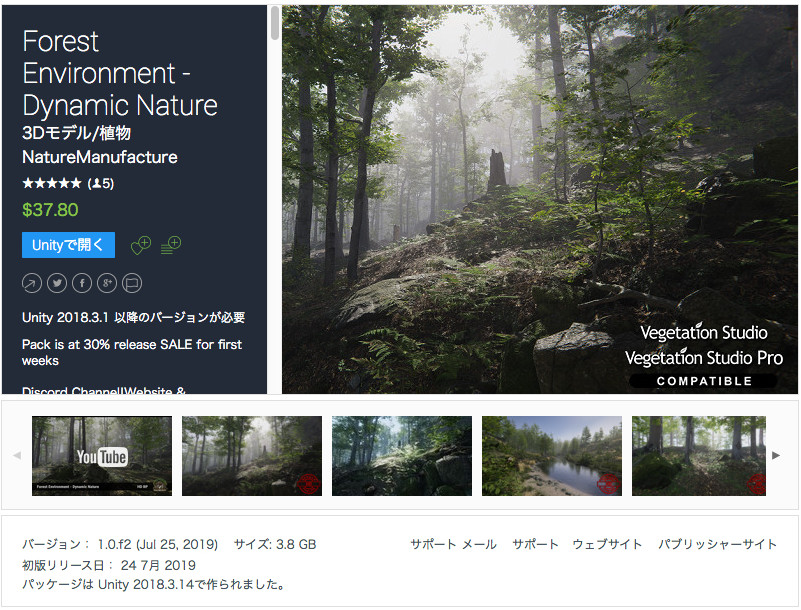This screenshot has width=801, height=610.
Task: Add asset to wishlist via heart plus icon
Action: click(141, 245)
